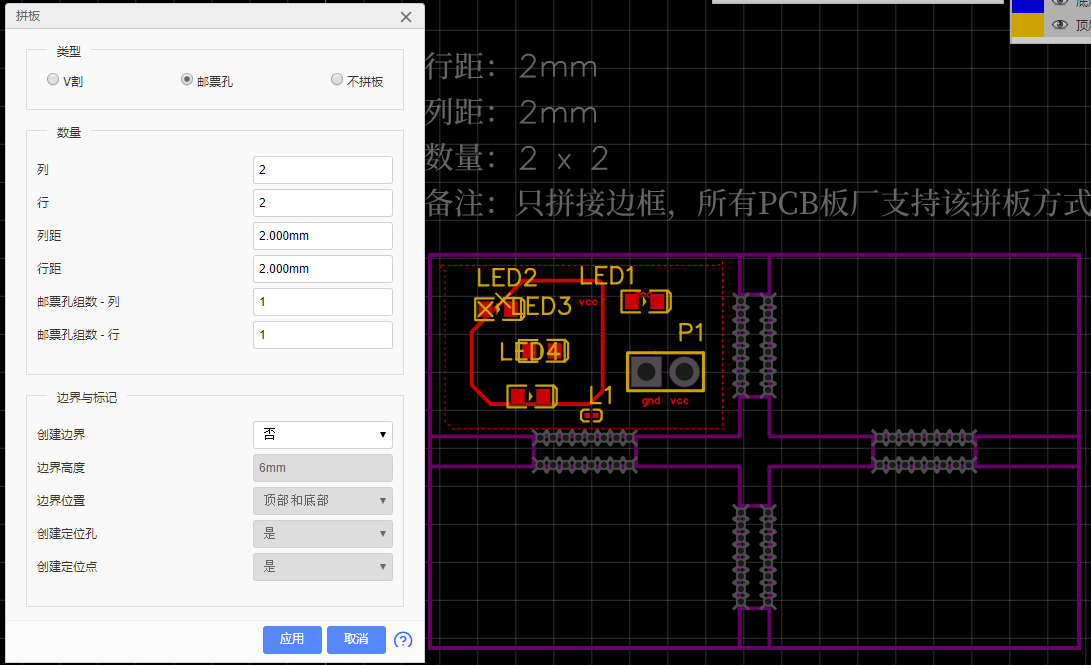Select the P1 header component on canvas

(x=665, y=372)
